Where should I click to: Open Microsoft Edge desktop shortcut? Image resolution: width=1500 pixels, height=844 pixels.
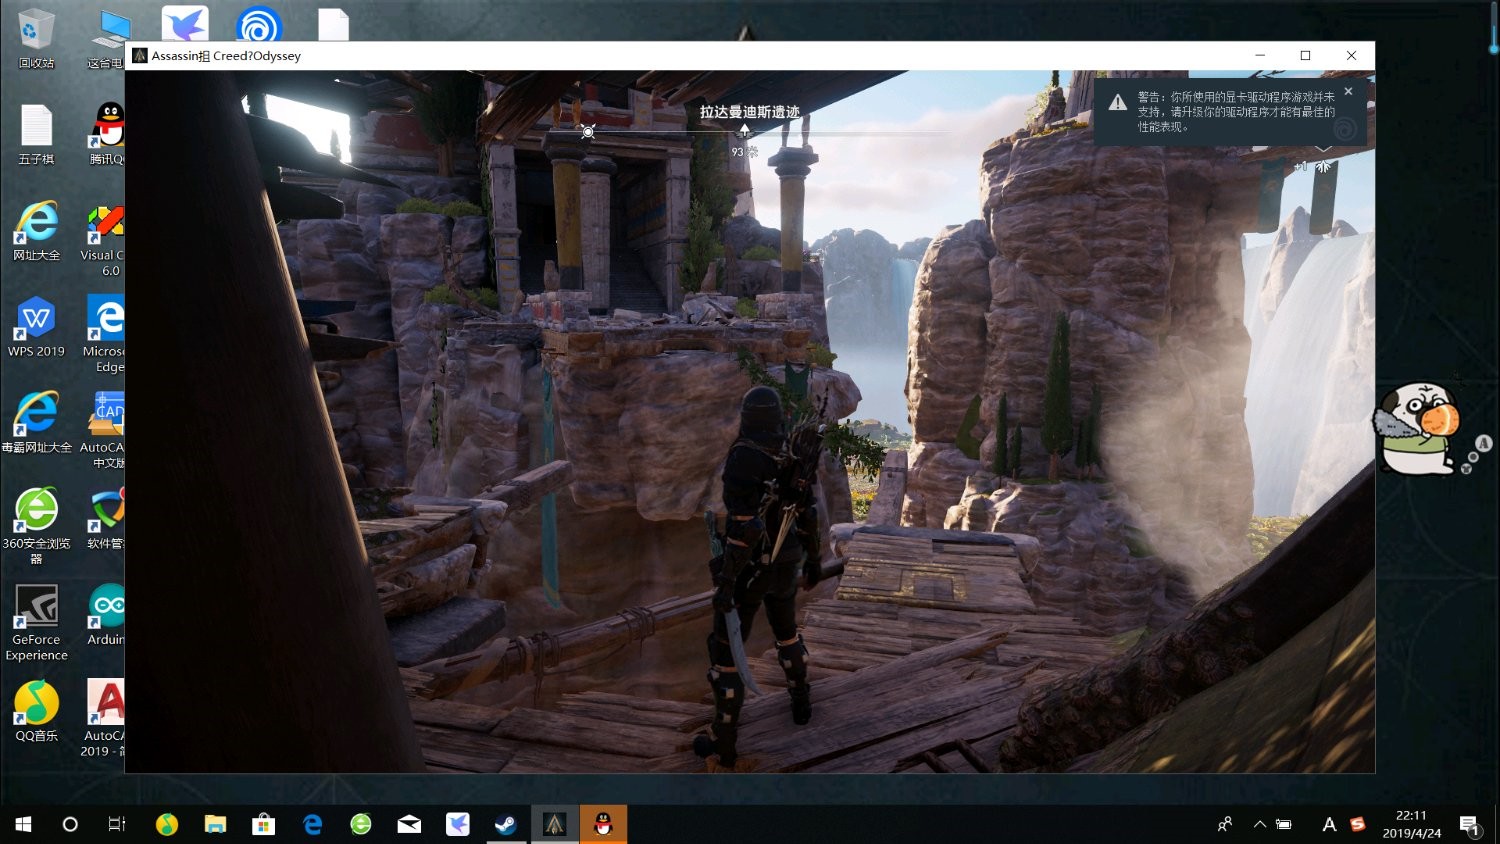click(104, 334)
